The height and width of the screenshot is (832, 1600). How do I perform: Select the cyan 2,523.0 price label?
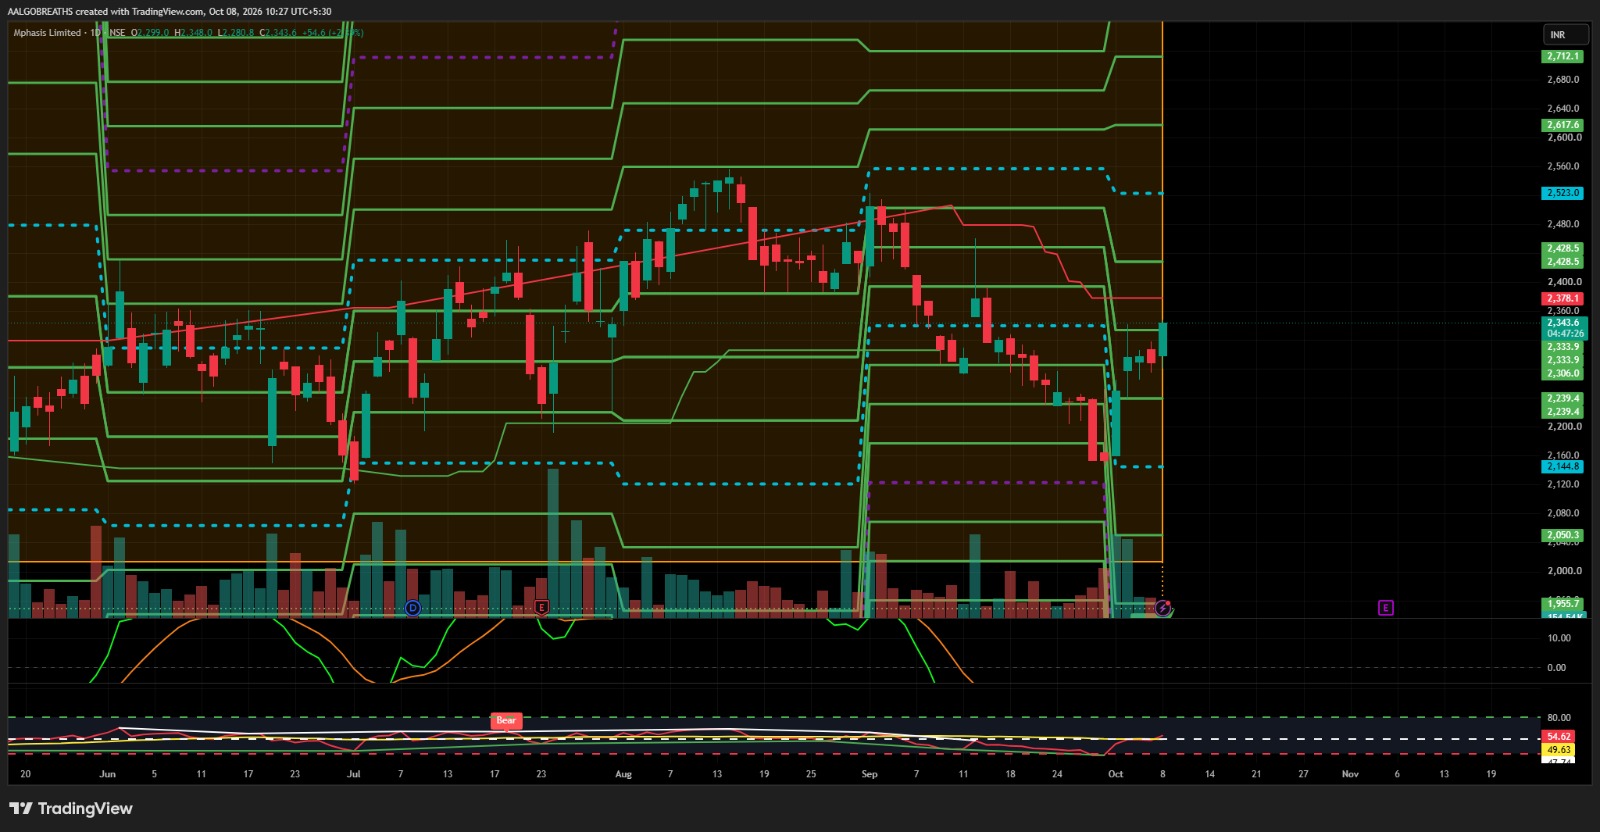pyautogui.click(x=1562, y=193)
